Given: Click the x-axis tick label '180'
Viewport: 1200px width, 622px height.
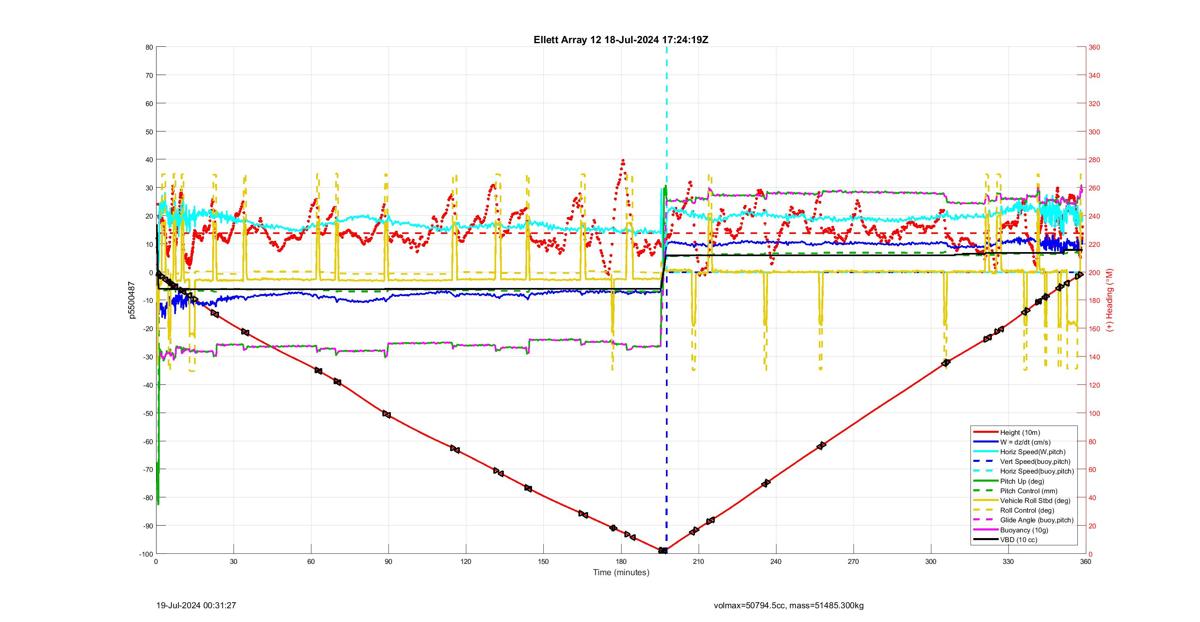Looking at the screenshot, I should (x=622, y=561).
